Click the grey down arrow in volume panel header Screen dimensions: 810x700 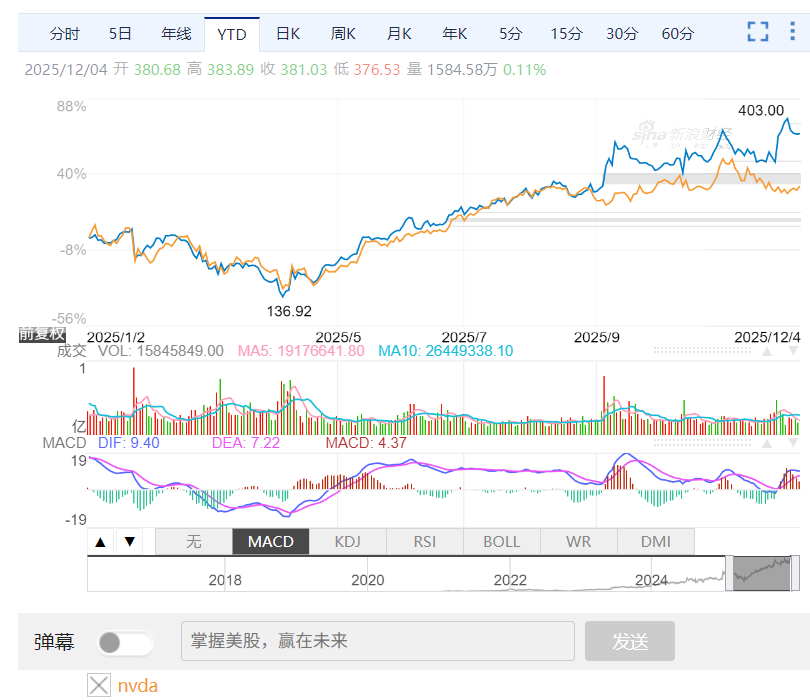pos(792,351)
